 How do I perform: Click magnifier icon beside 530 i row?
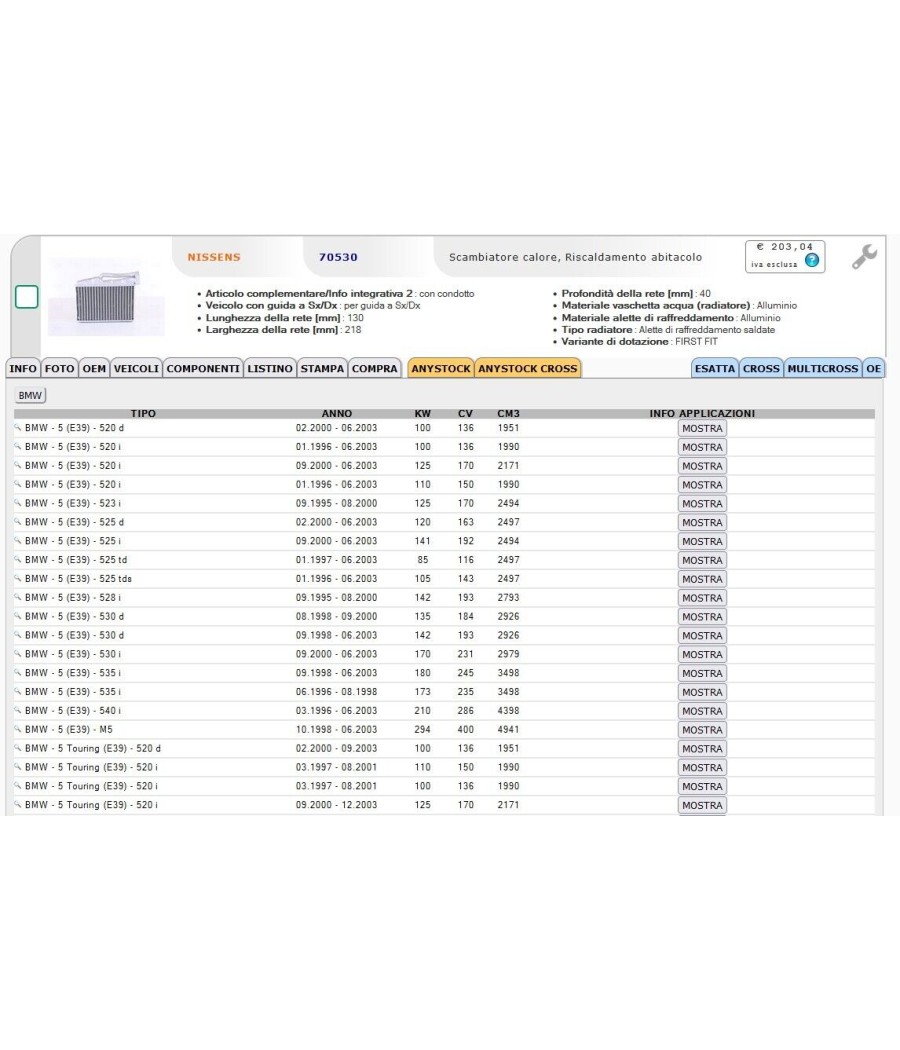[x=18, y=654]
